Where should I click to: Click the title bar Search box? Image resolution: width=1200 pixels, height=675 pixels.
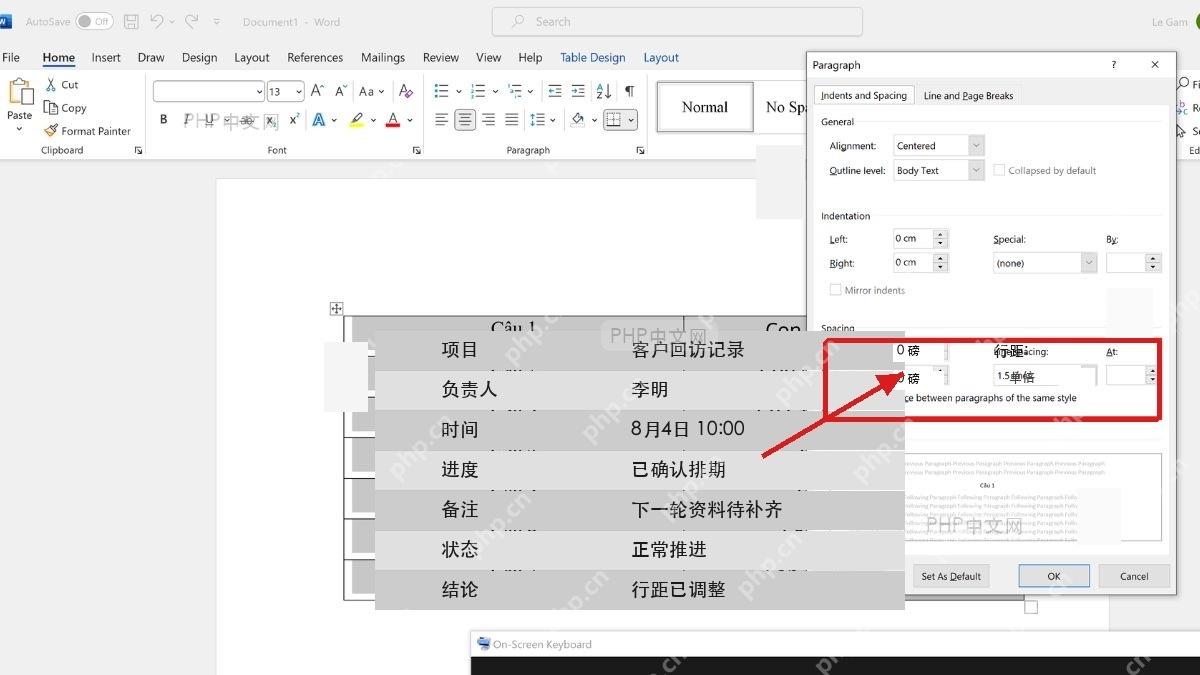[677, 21]
